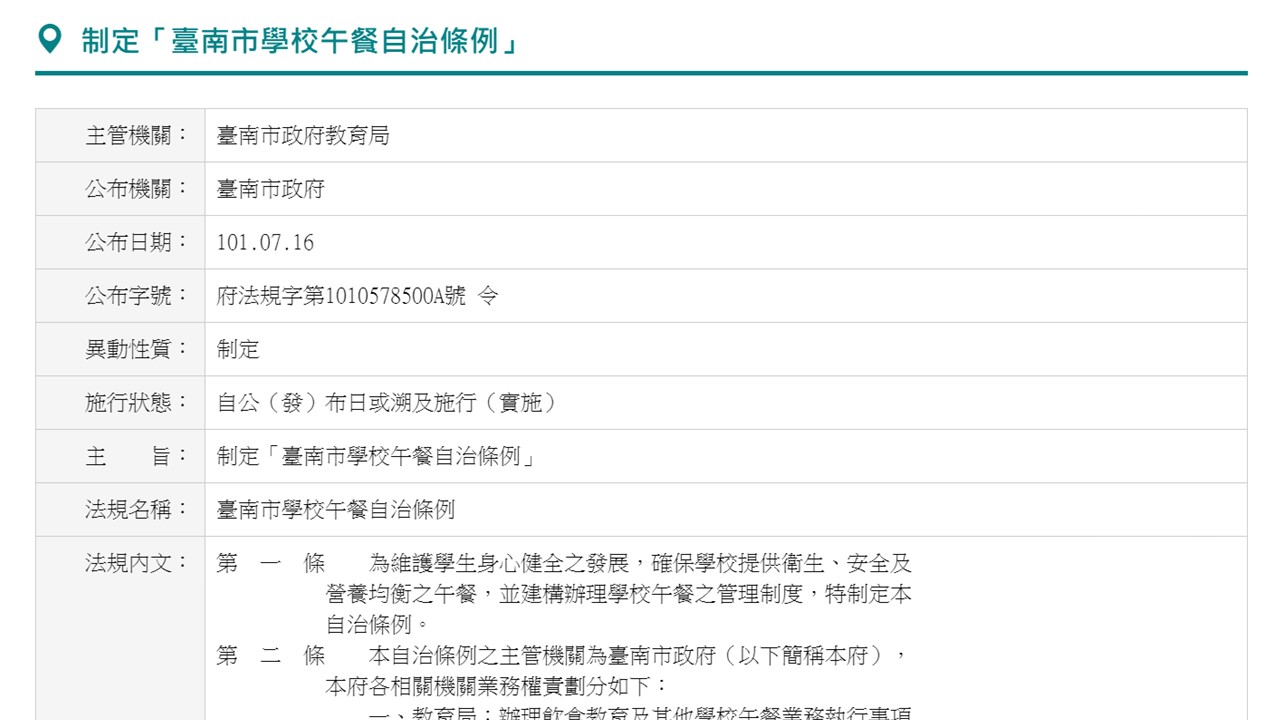Image resolution: width=1280 pixels, height=720 pixels.
Task: Select the 公布日期 row label
Action: (x=137, y=242)
